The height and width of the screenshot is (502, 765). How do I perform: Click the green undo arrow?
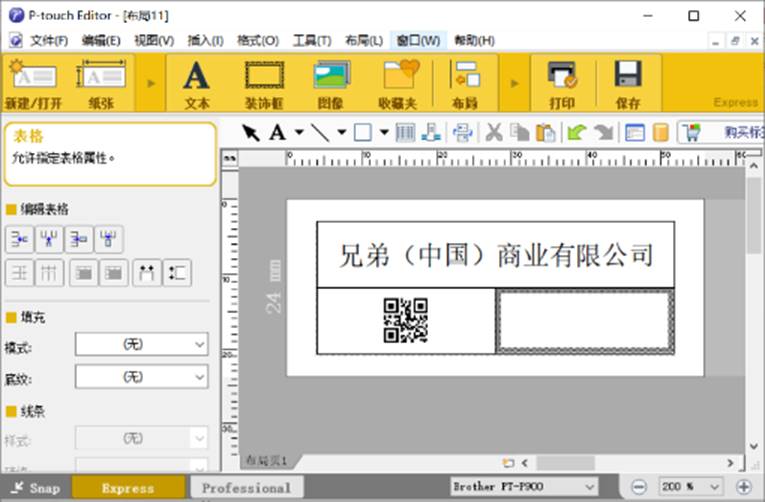tap(577, 133)
